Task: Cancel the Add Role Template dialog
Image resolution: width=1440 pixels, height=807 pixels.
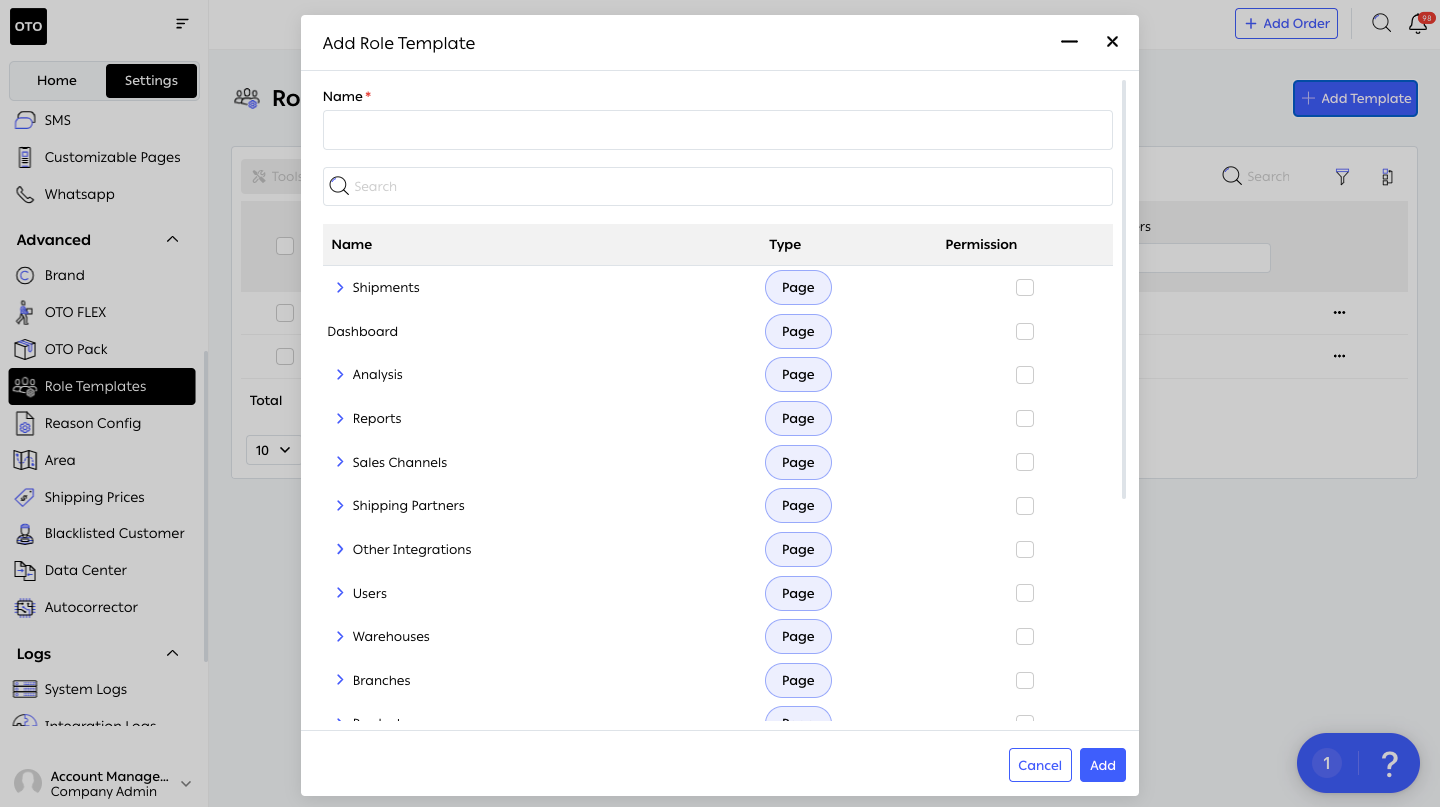Action: (1039, 765)
